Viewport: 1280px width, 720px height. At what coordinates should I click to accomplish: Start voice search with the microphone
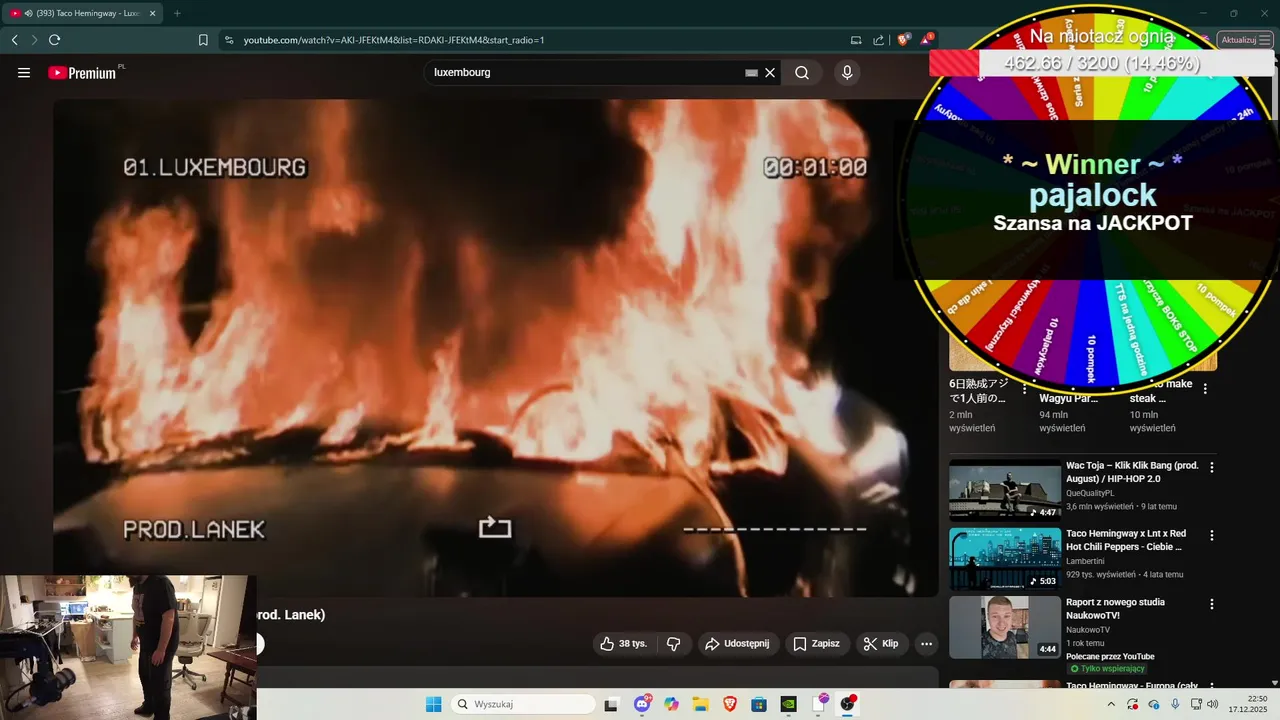coord(847,73)
